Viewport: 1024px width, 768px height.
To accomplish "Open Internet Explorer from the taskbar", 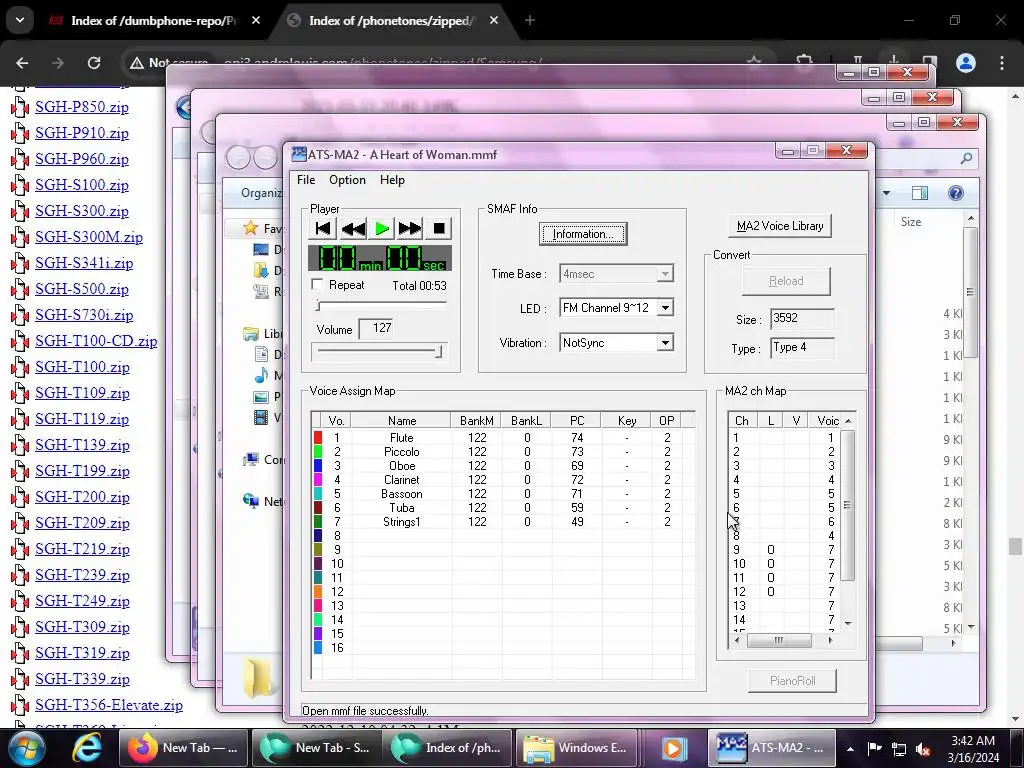I will coord(86,748).
